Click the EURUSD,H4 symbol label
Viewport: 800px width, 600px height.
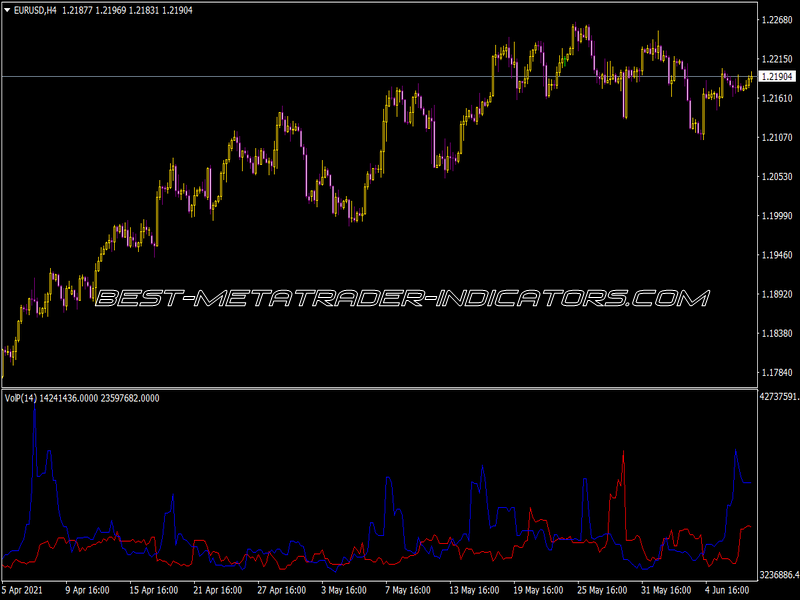tap(35, 10)
